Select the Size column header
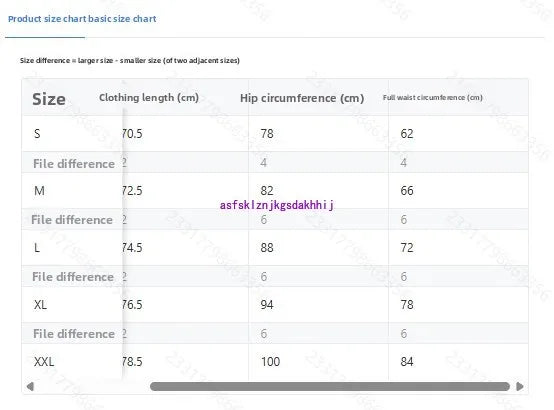554x410 pixels. (49, 99)
